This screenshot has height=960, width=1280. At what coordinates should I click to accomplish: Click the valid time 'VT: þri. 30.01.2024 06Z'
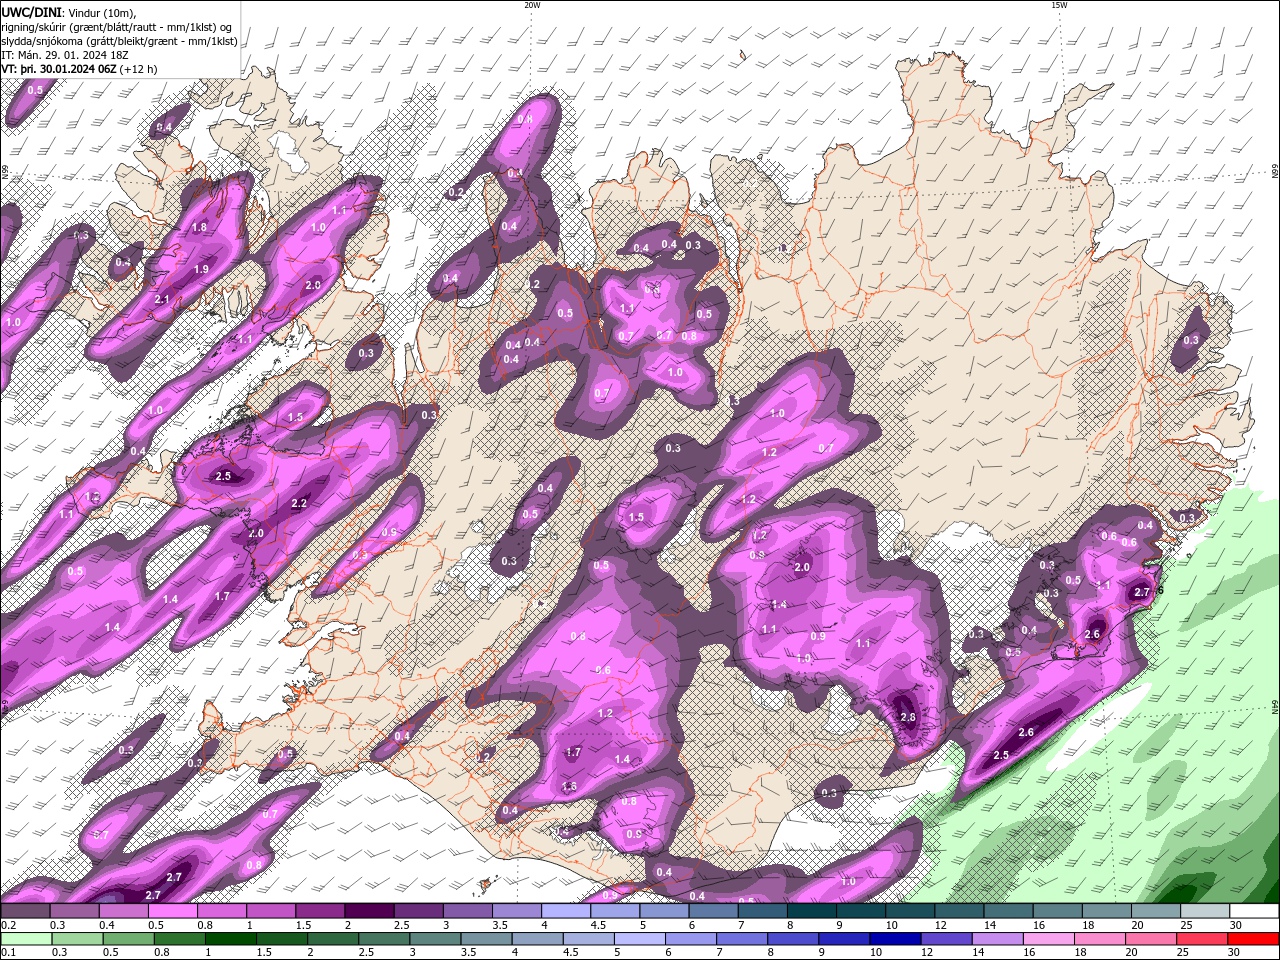[60, 69]
